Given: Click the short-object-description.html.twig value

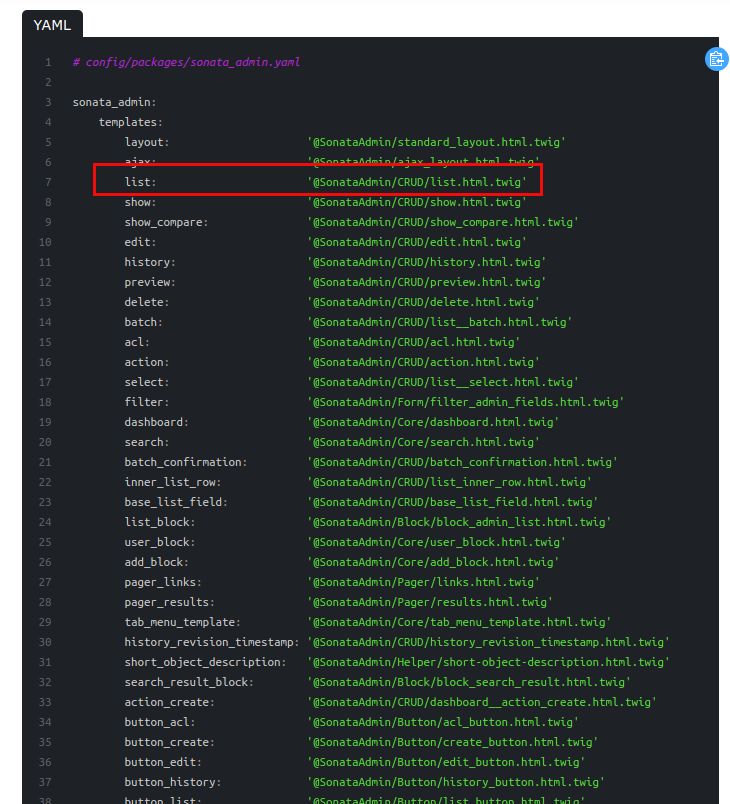Looking at the screenshot, I should (486, 662).
